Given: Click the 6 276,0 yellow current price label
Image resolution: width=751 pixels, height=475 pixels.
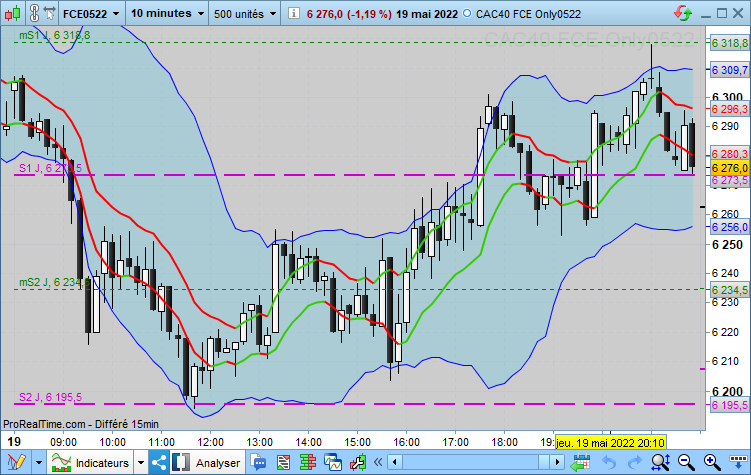Looking at the screenshot, I should (x=729, y=168).
